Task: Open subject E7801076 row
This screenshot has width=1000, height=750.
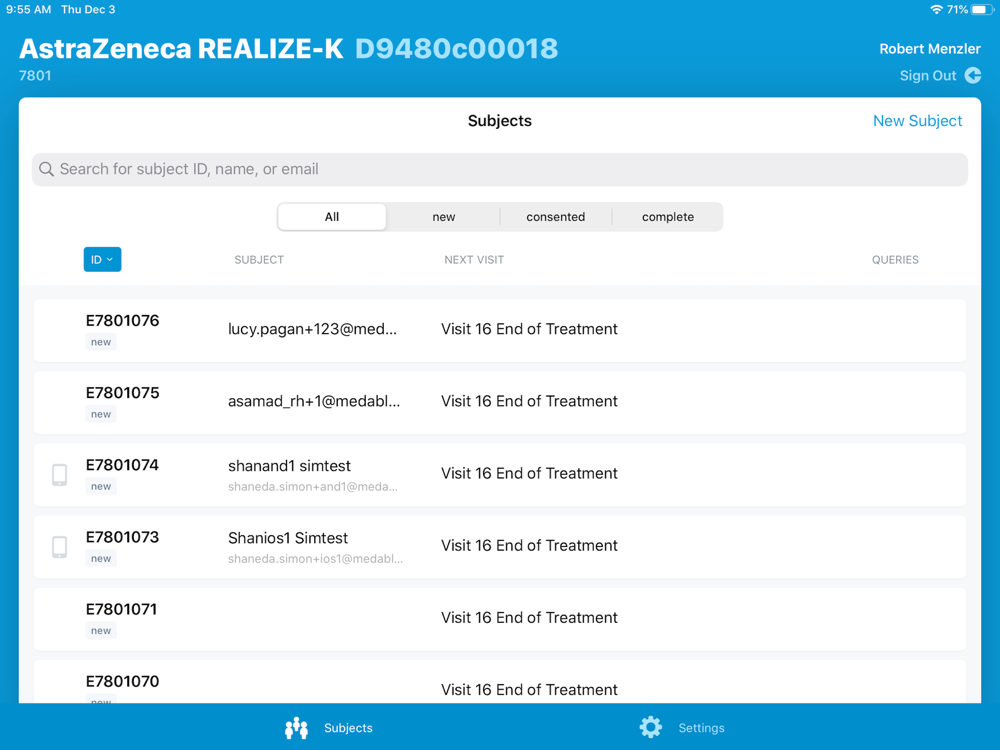Action: point(500,330)
